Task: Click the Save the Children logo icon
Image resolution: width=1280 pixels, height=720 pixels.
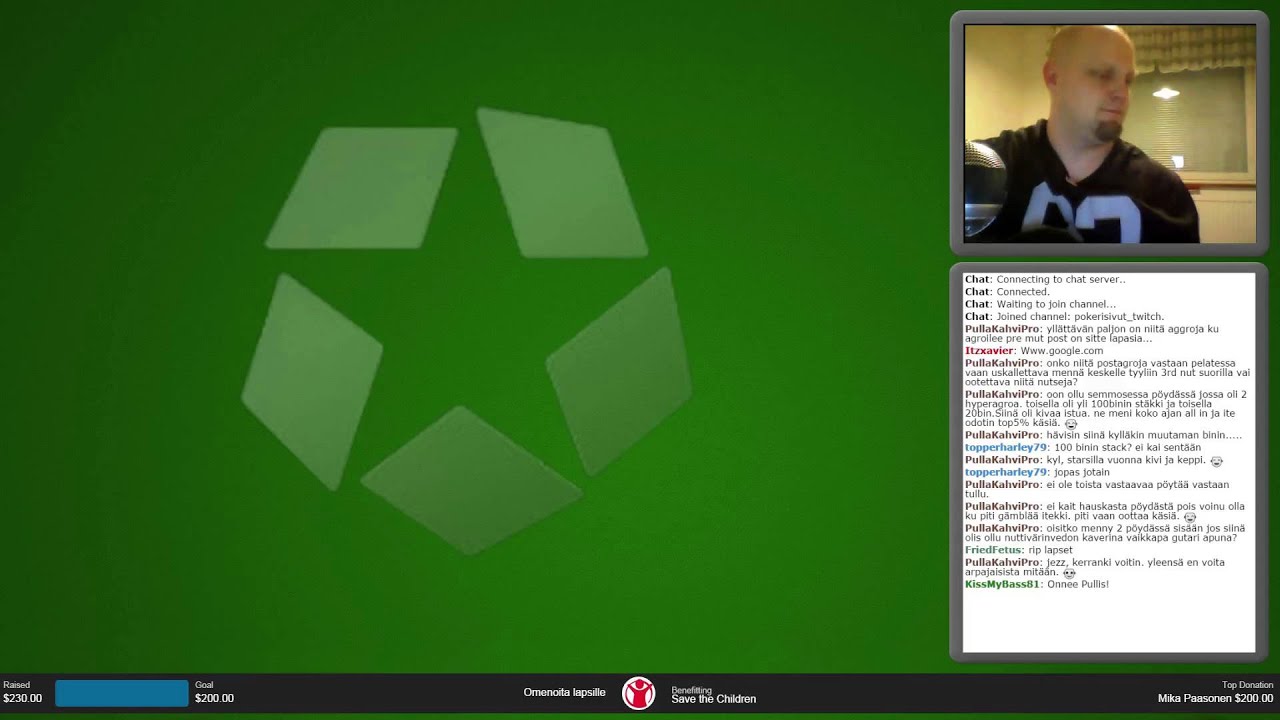Action: [x=639, y=693]
